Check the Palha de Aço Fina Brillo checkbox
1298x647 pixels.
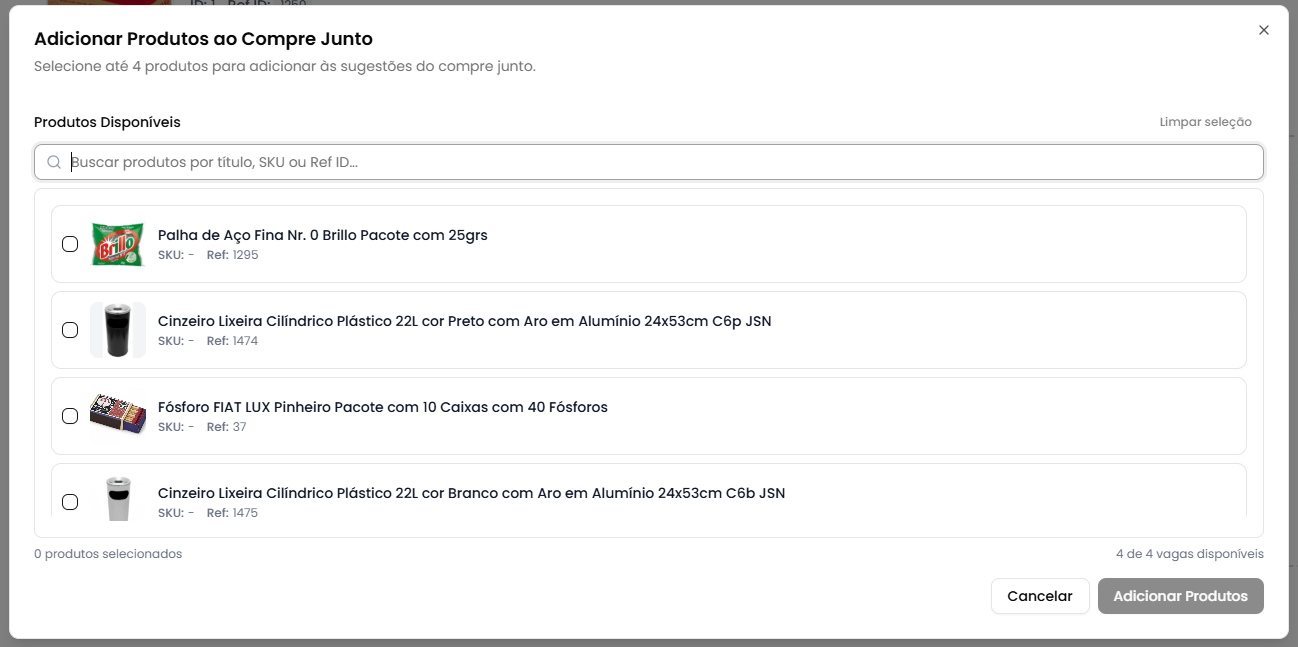click(x=70, y=243)
